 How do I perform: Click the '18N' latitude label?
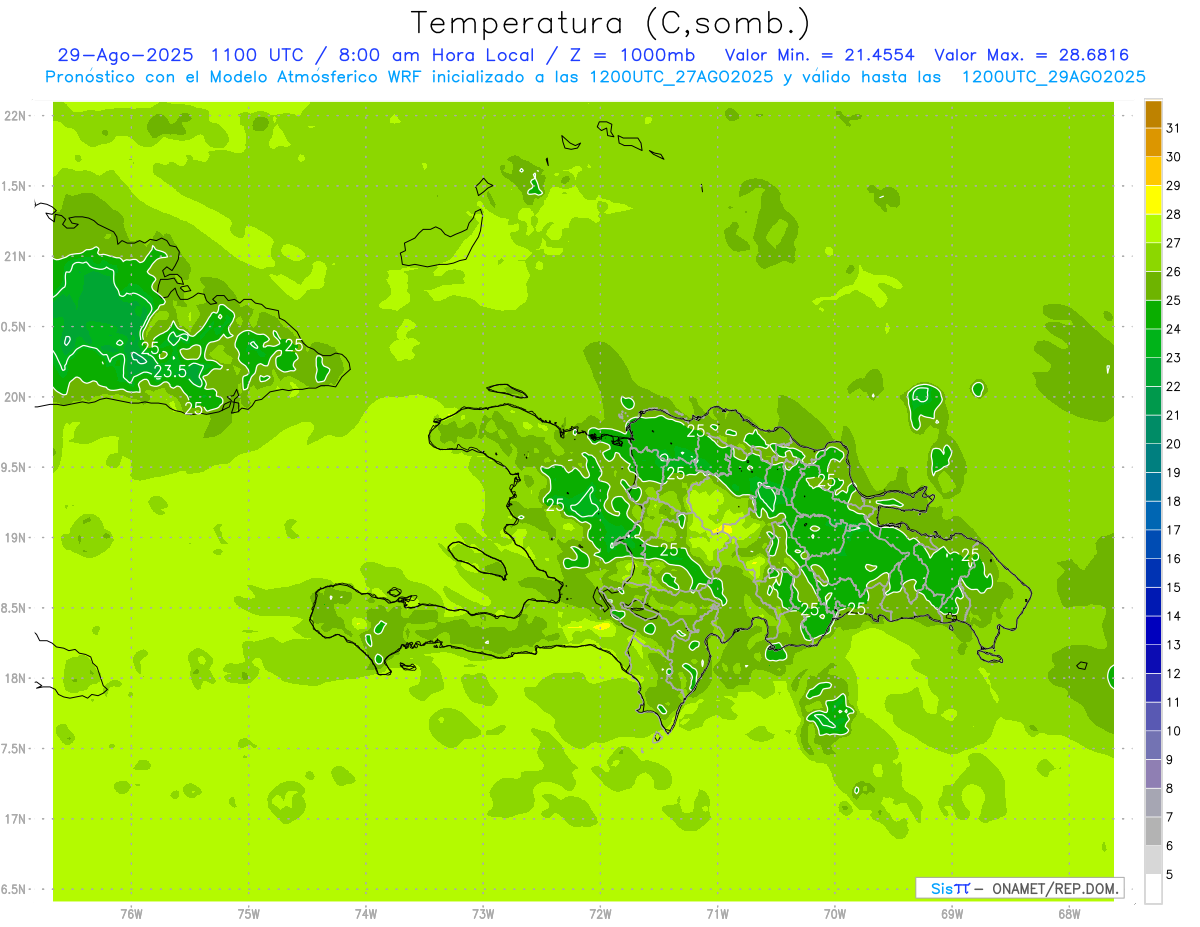click(15, 678)
